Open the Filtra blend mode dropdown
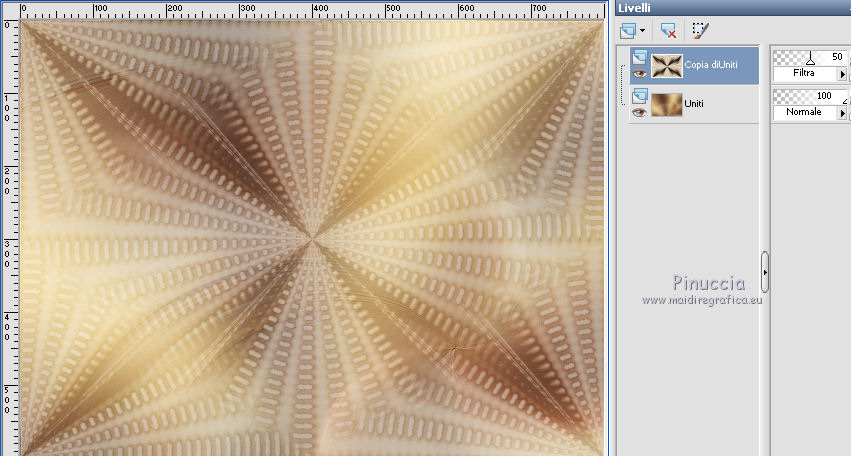Image resolution: width=851 pixels, height=456 pixels. tap(804, 73)
